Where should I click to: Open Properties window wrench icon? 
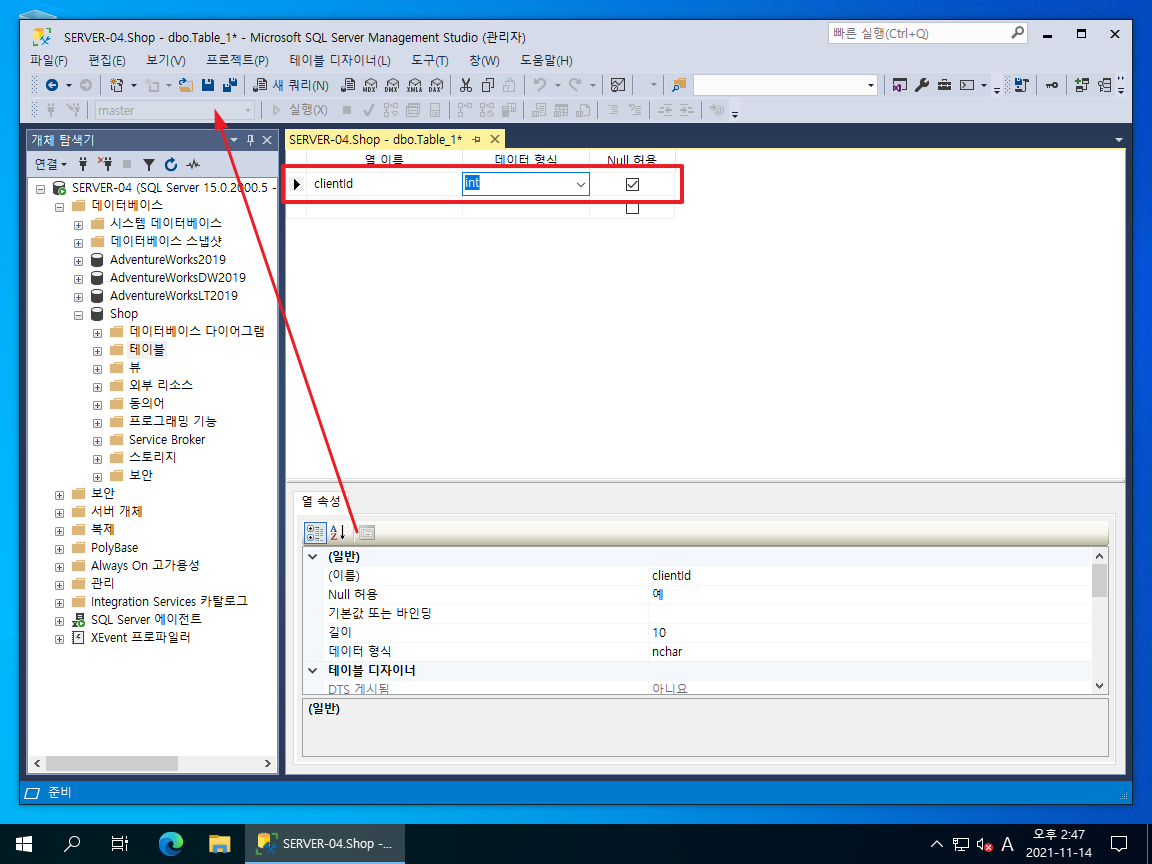[x=922, y=85]
